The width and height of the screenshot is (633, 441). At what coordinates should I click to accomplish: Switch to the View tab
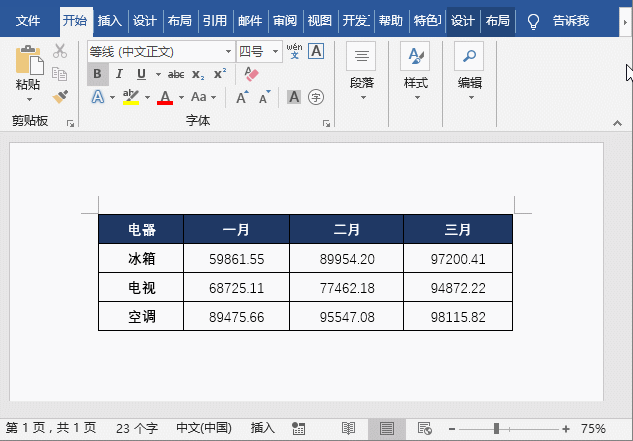coord(319,21)
